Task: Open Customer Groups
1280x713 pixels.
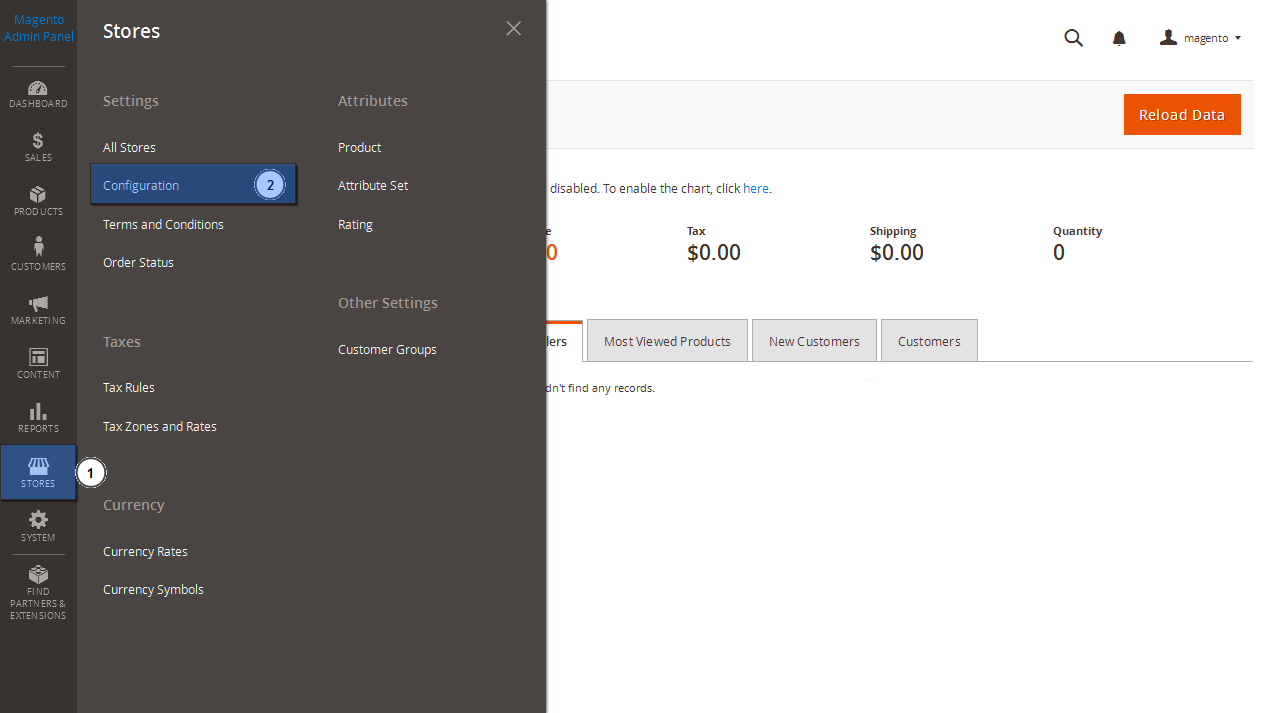Action: 387,349
